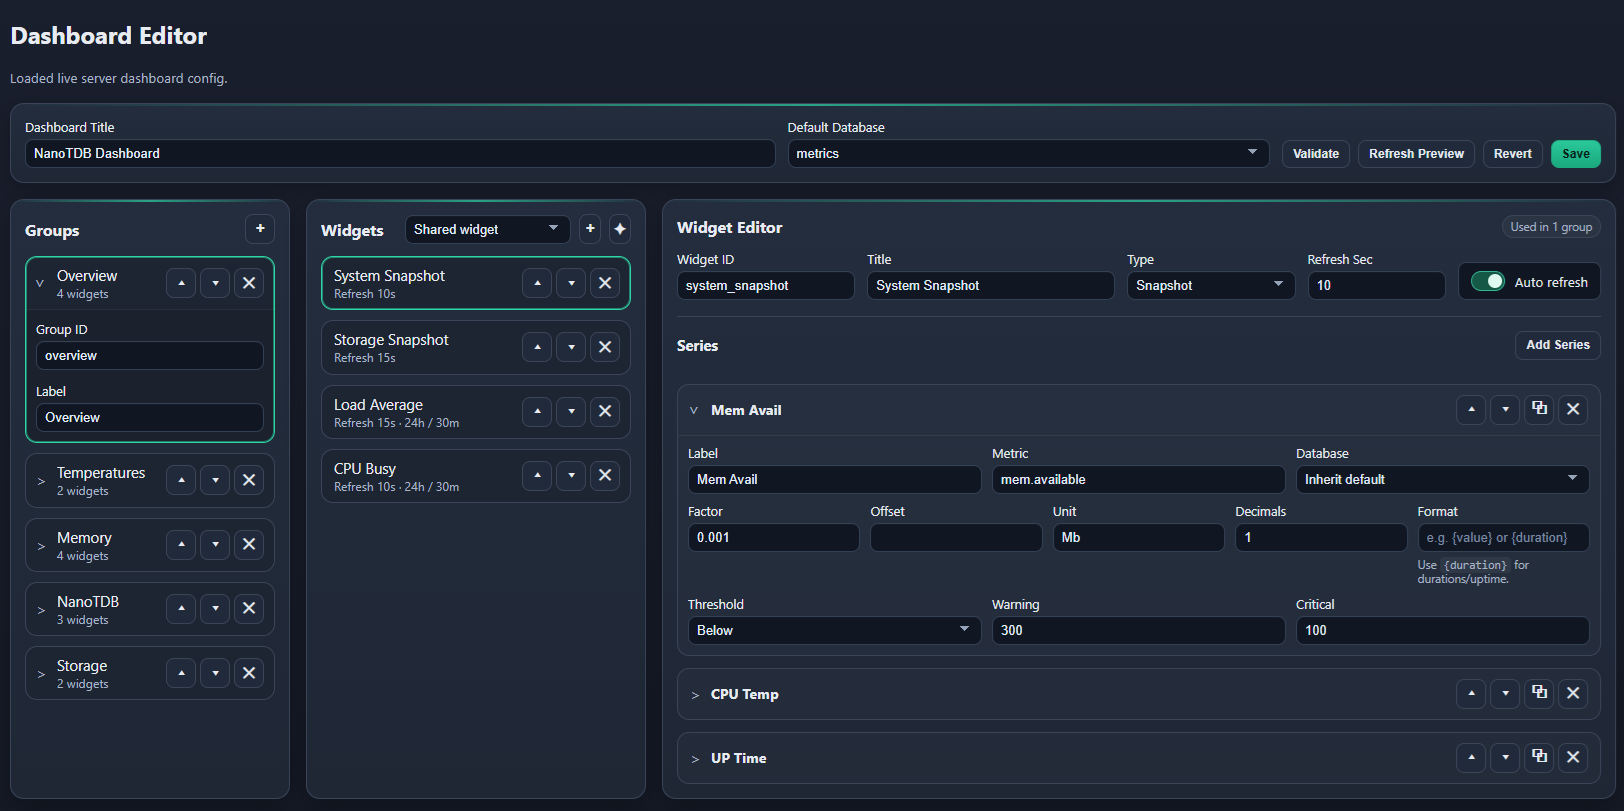Open the Threshold Below dropdown
The height and width of the screenshot is (811, 1624).
point(834,630)
